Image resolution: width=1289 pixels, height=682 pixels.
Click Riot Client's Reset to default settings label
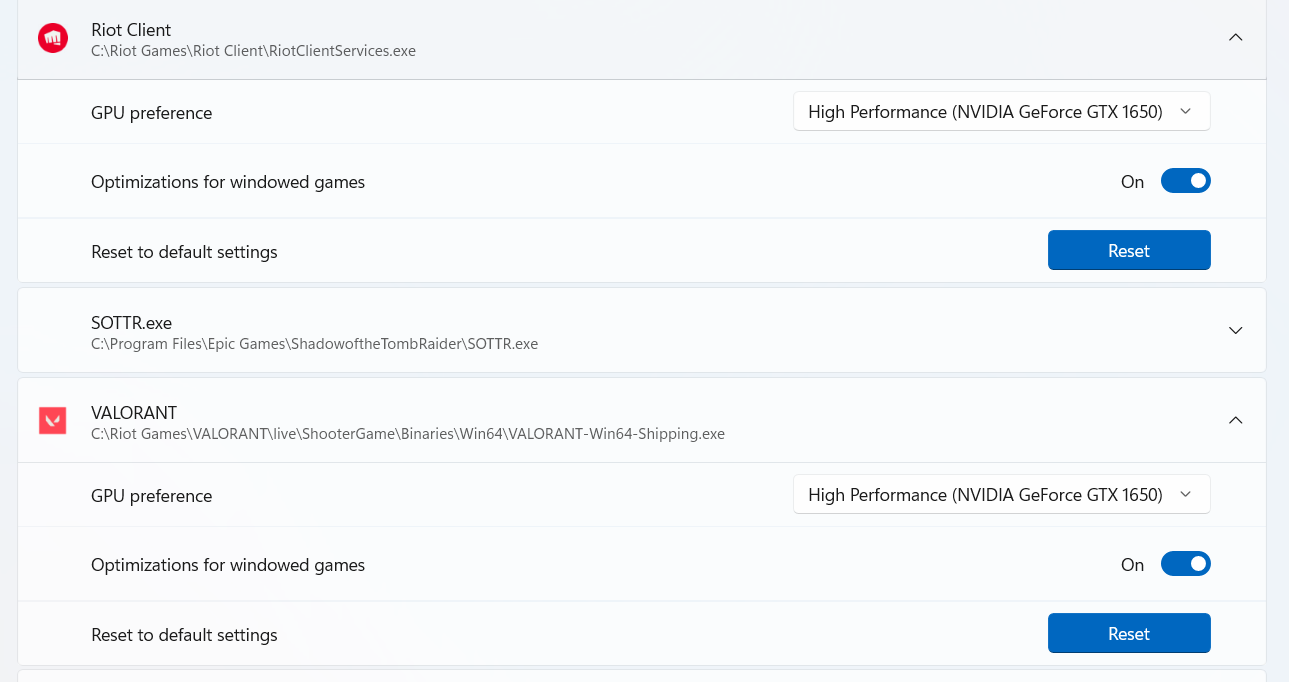[184, 252]
